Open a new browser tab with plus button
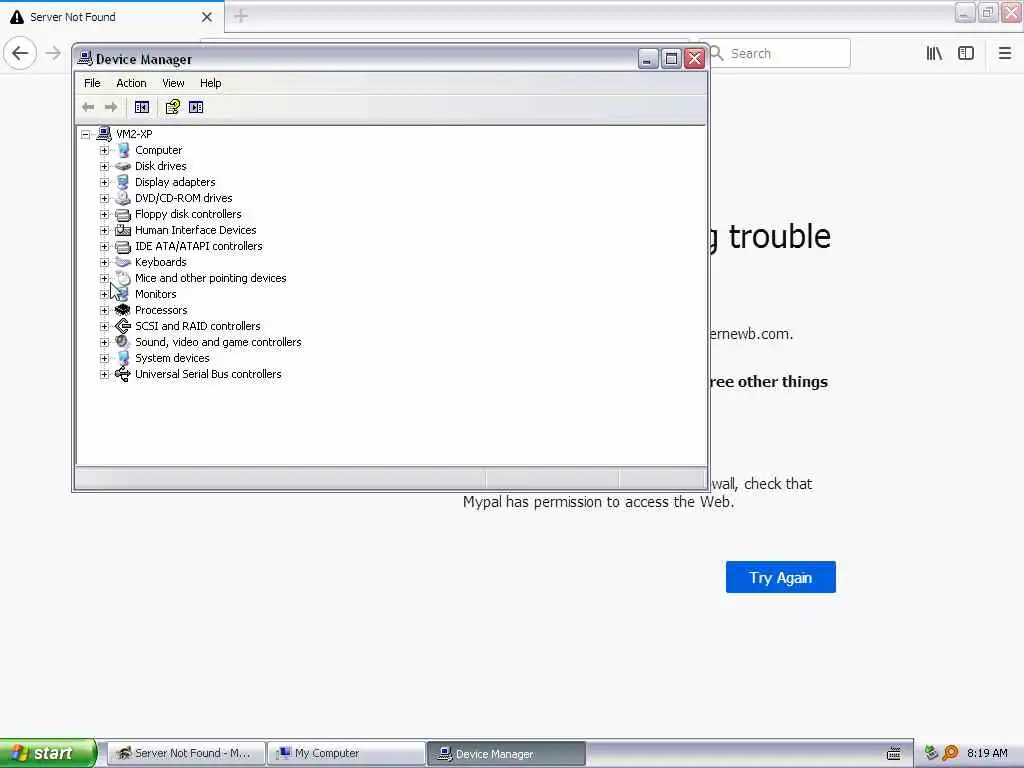The height and width of the screenshot is (768, 1024). [240, 16]
